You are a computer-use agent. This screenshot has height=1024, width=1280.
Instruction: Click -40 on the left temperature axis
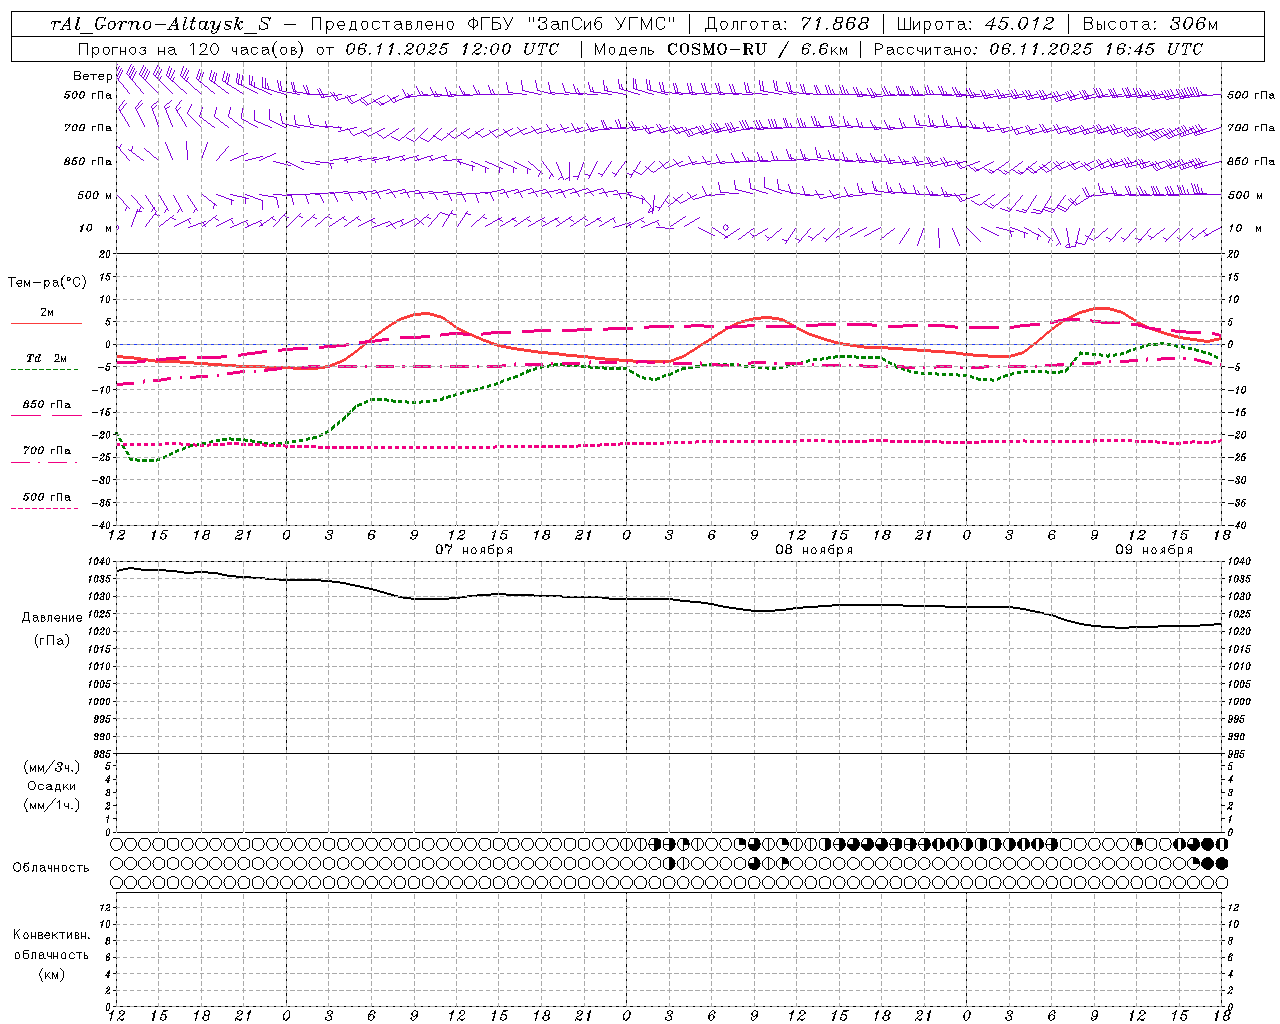pyautogui.click(x=104, y=525)
